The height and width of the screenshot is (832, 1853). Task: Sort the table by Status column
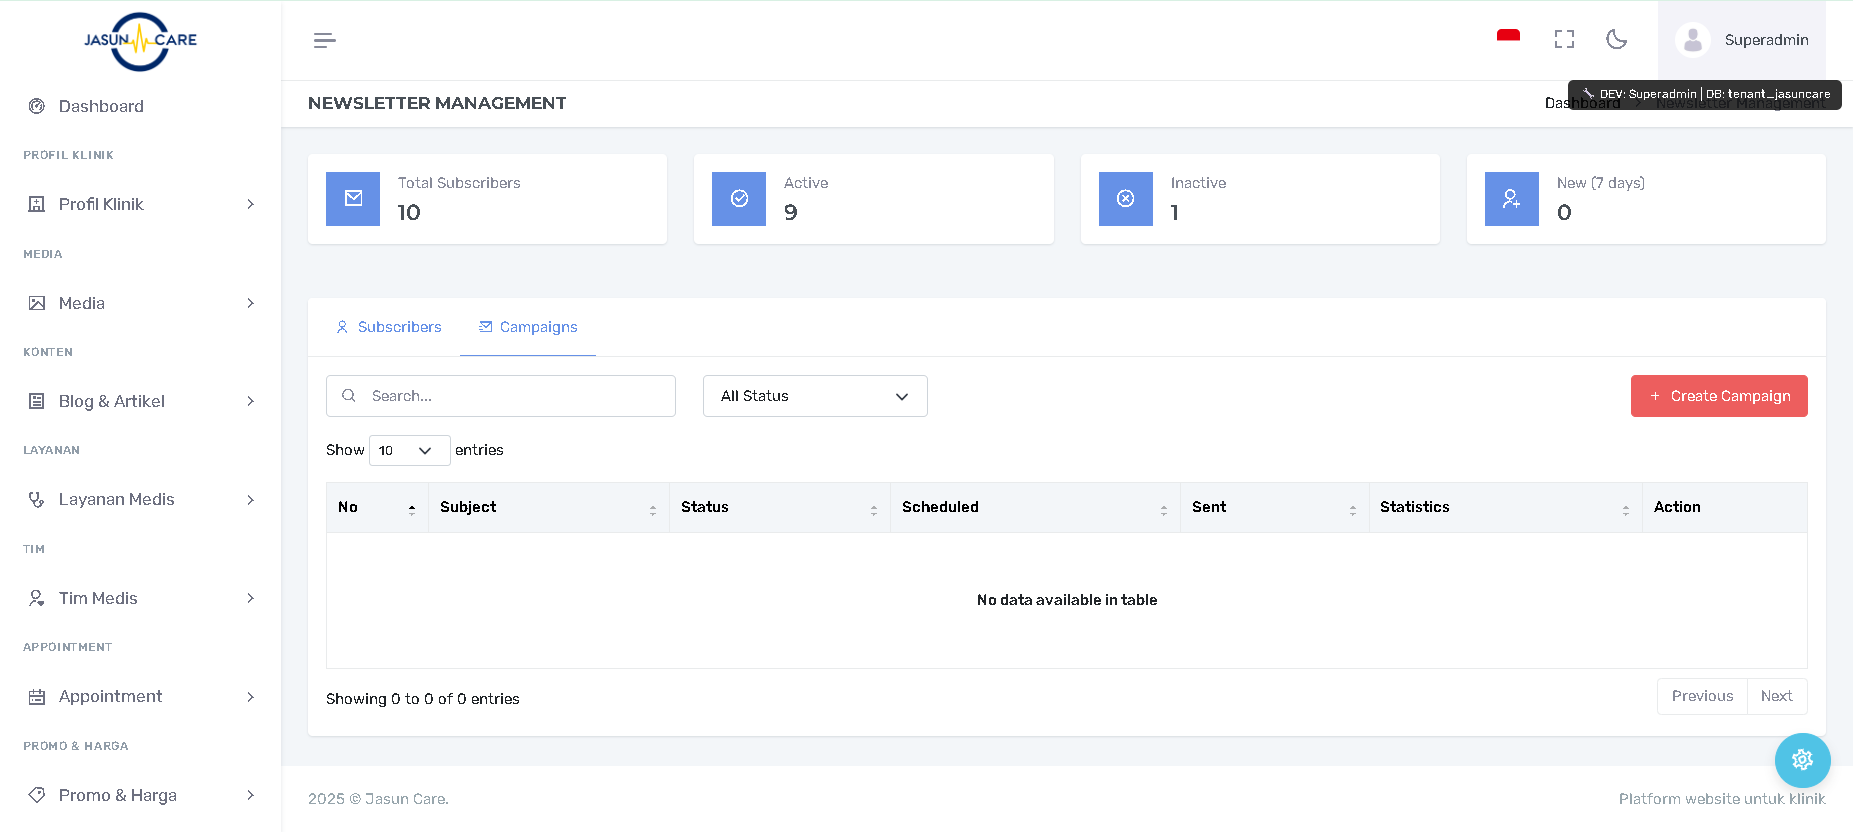pyautogui.click(x=779, y=508)
